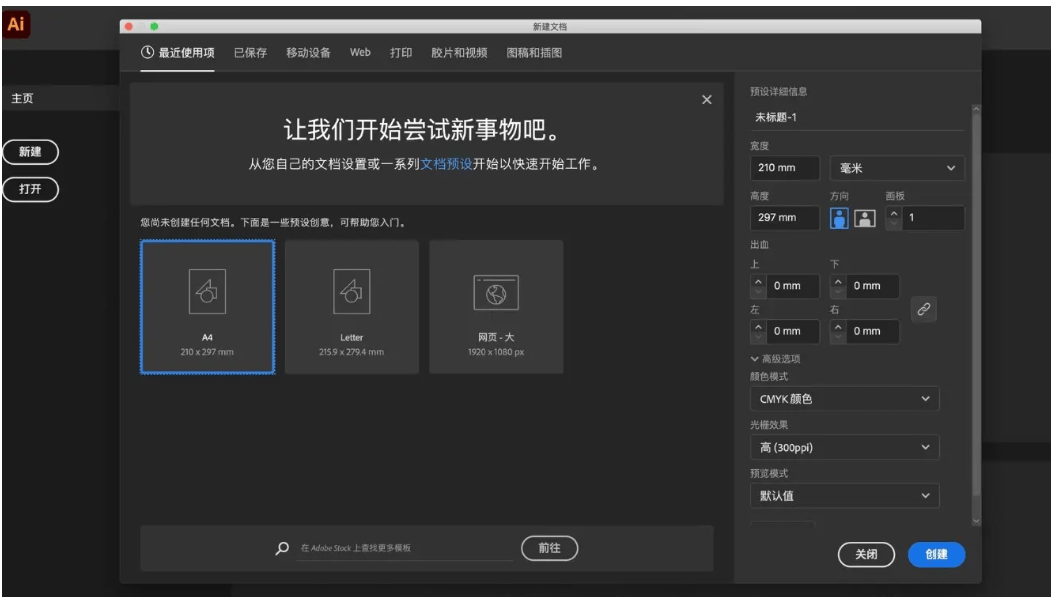Image resolution: width=1051 pixels, height=597 pixels.
Task: Increase the left (左) bleed value
Action: [758, 326]
